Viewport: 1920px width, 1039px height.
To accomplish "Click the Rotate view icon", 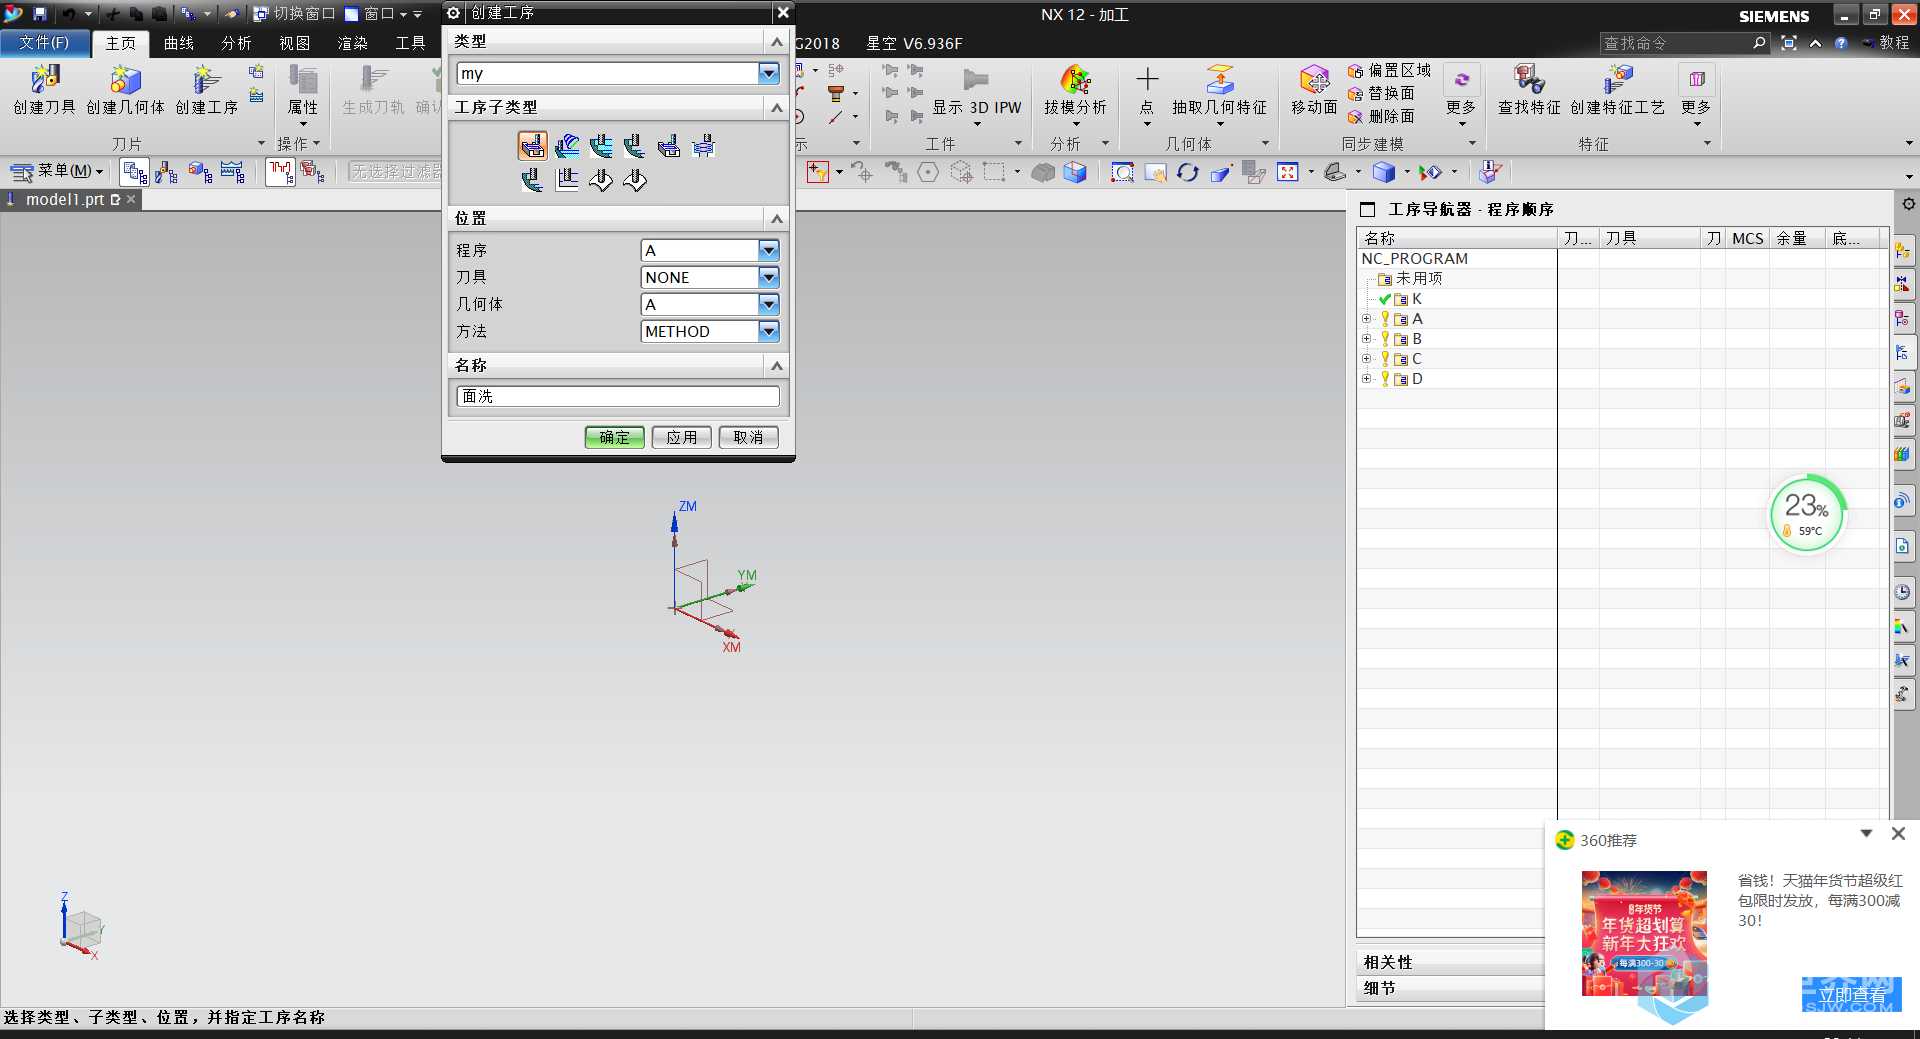I will tap(1187, 173).
